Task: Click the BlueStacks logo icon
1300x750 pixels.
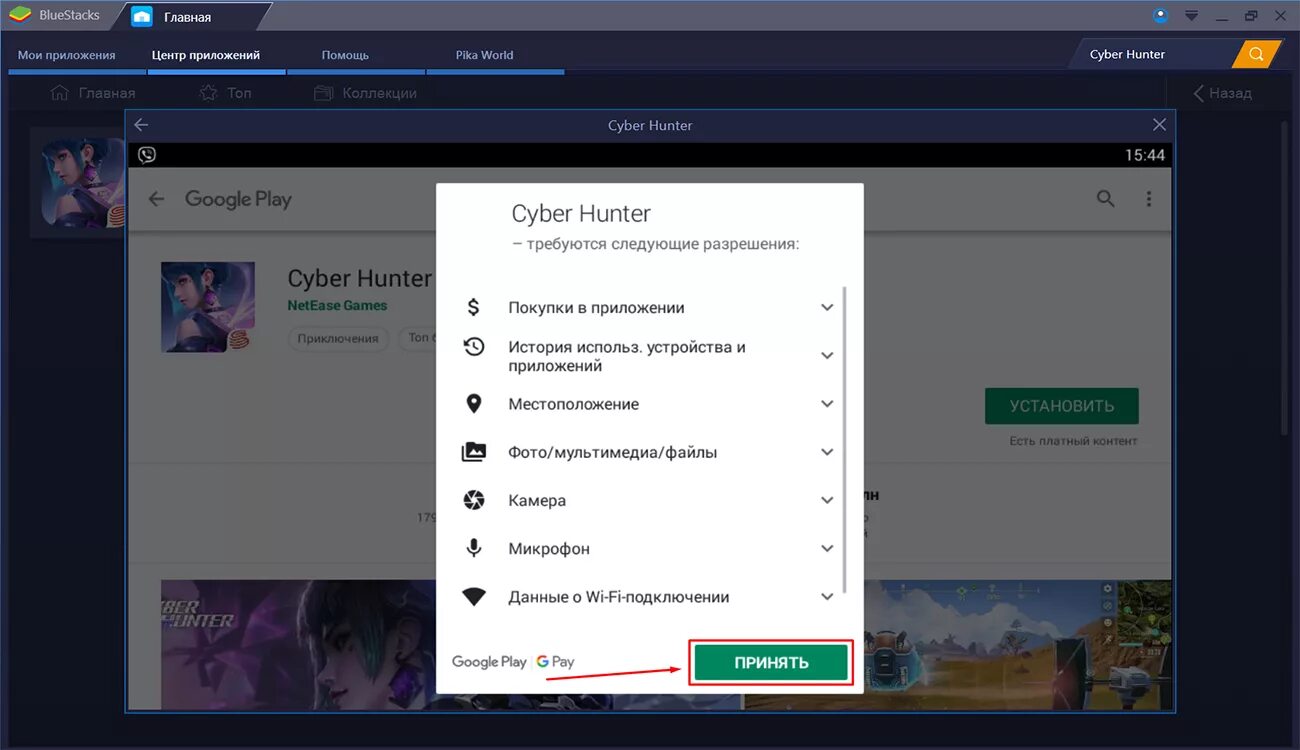Action: tap(19, 15)
